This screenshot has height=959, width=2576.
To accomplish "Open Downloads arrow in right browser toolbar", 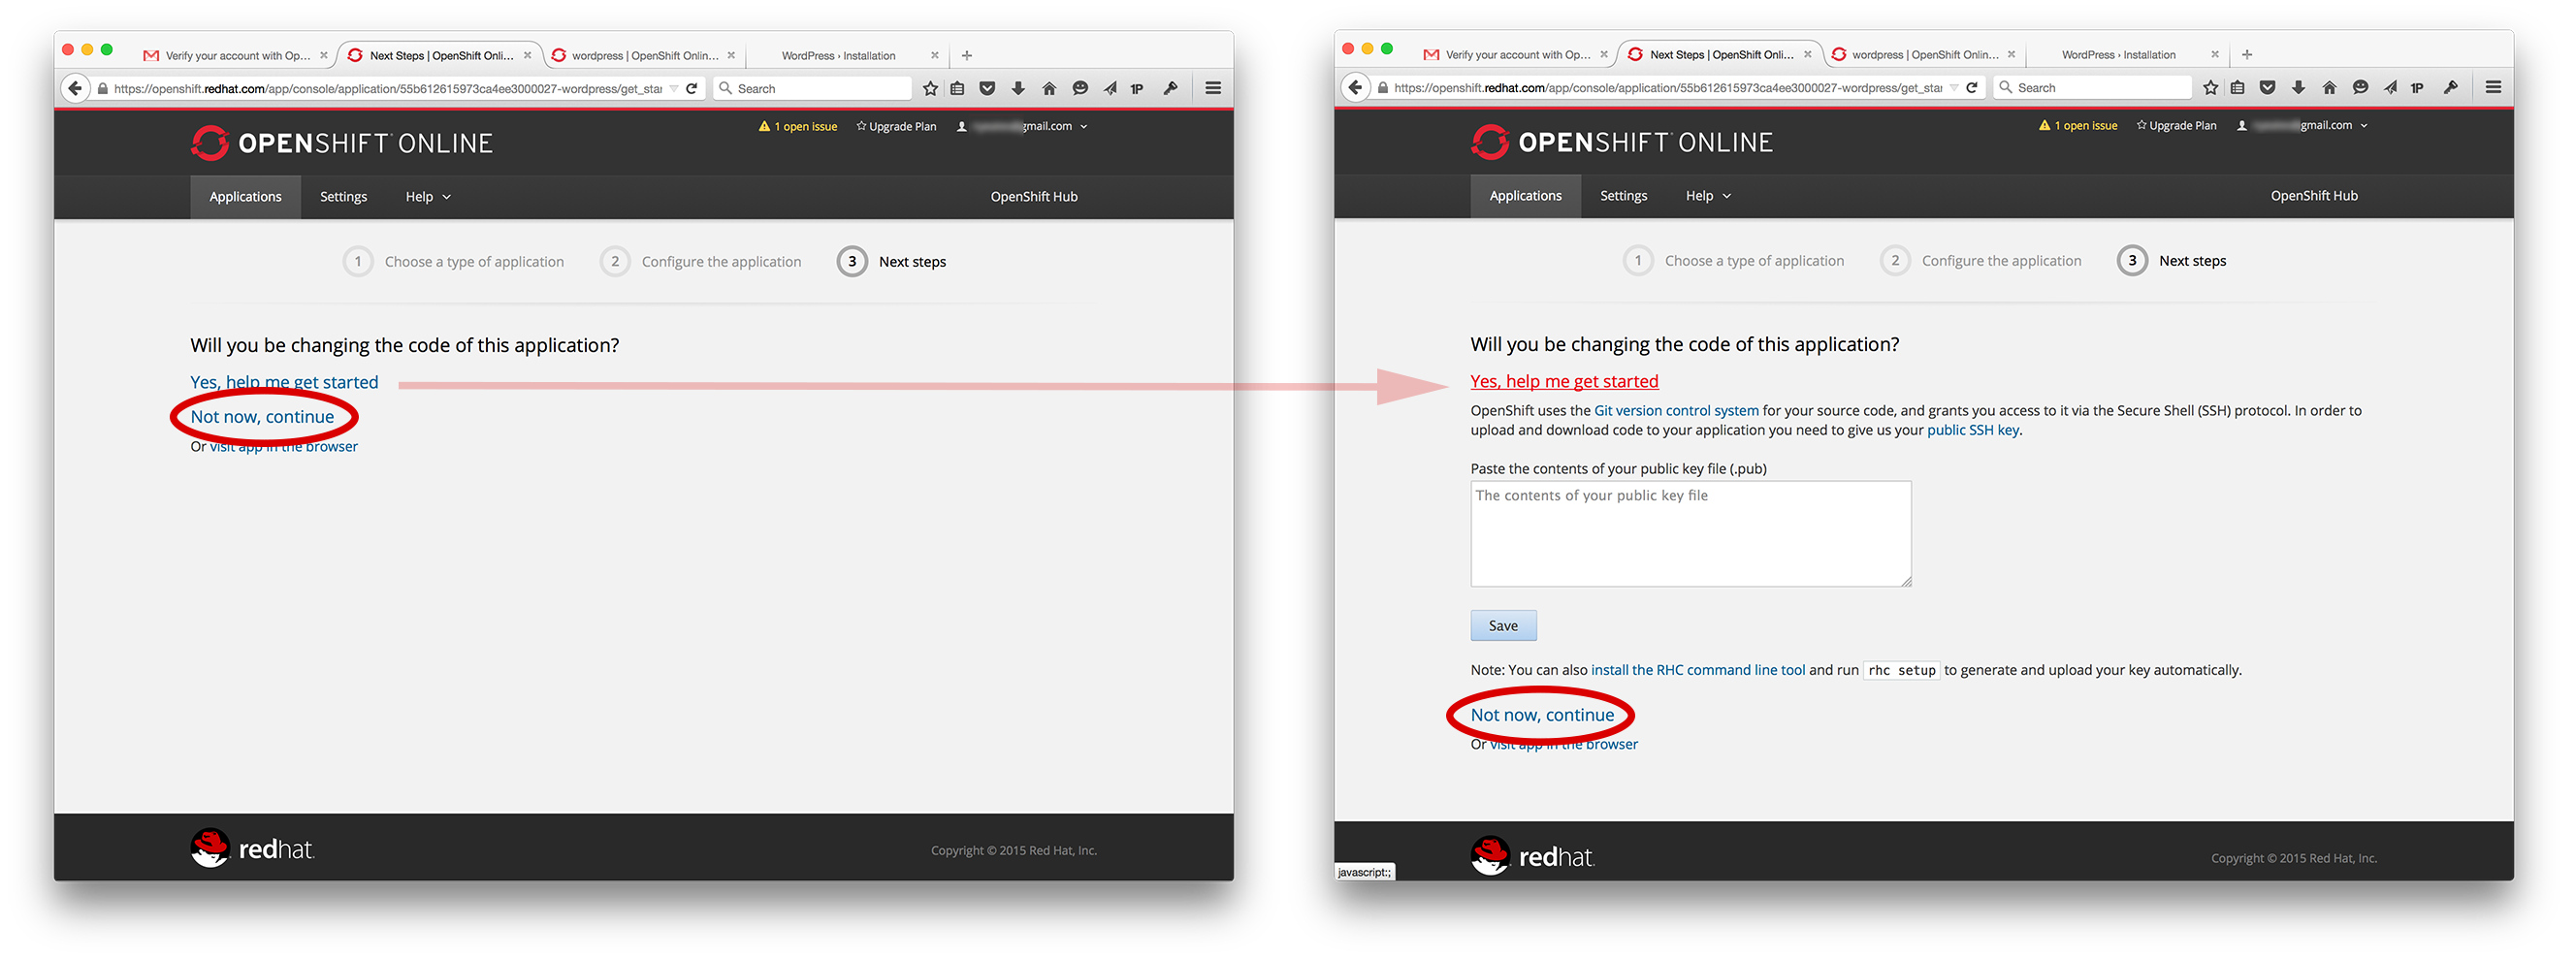I will click(2298, 88).
